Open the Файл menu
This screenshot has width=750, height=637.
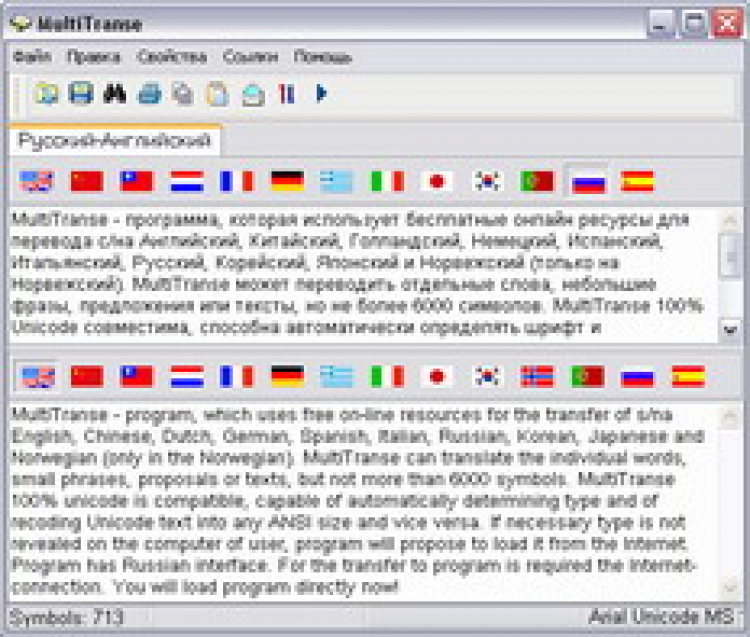(32, 57)
